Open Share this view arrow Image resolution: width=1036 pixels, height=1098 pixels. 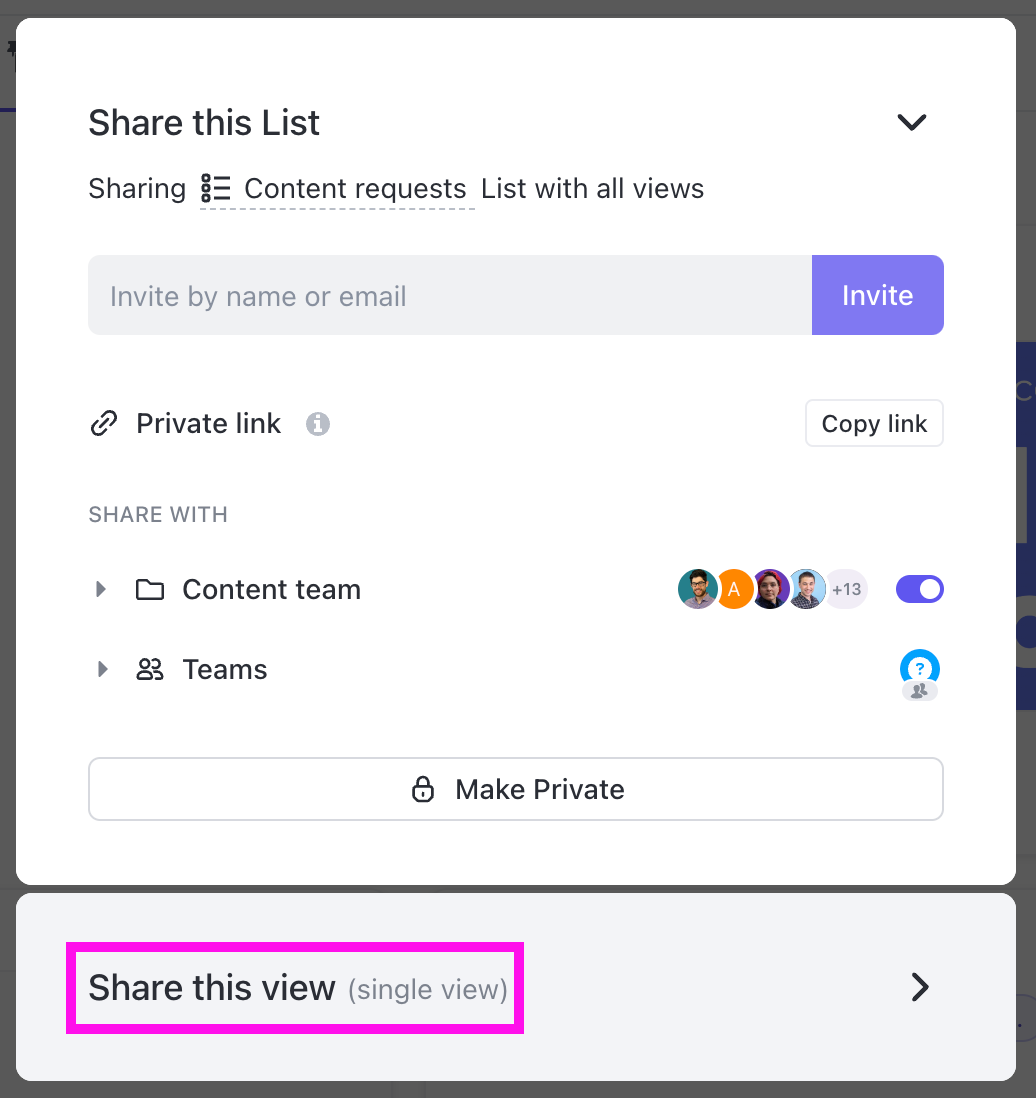(x=919, y=988)
